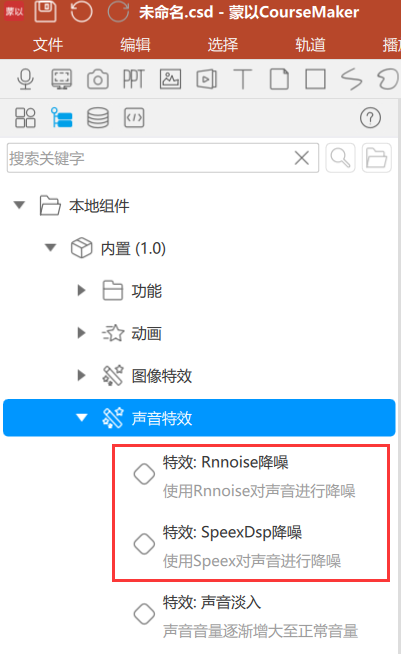Click the camera capture icon

click(98, 79)
